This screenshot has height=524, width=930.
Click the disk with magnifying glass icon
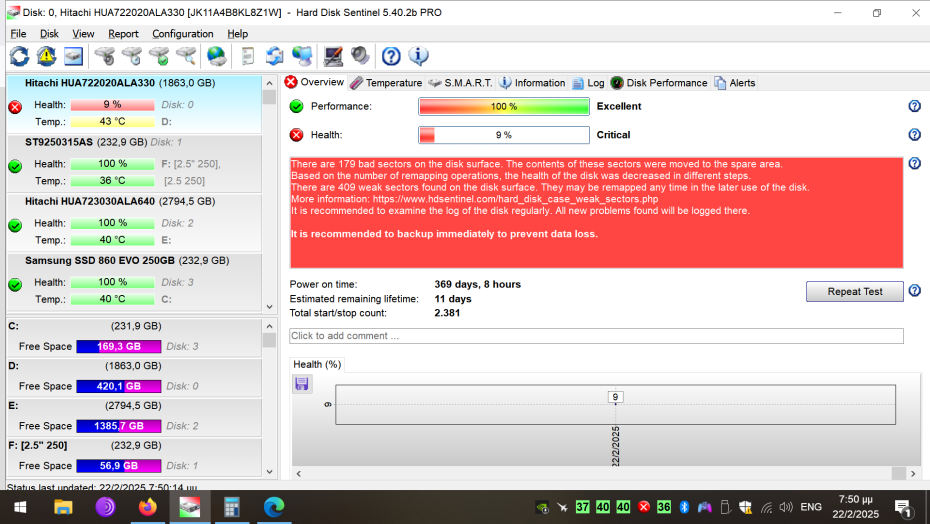(x=186, y=56)
